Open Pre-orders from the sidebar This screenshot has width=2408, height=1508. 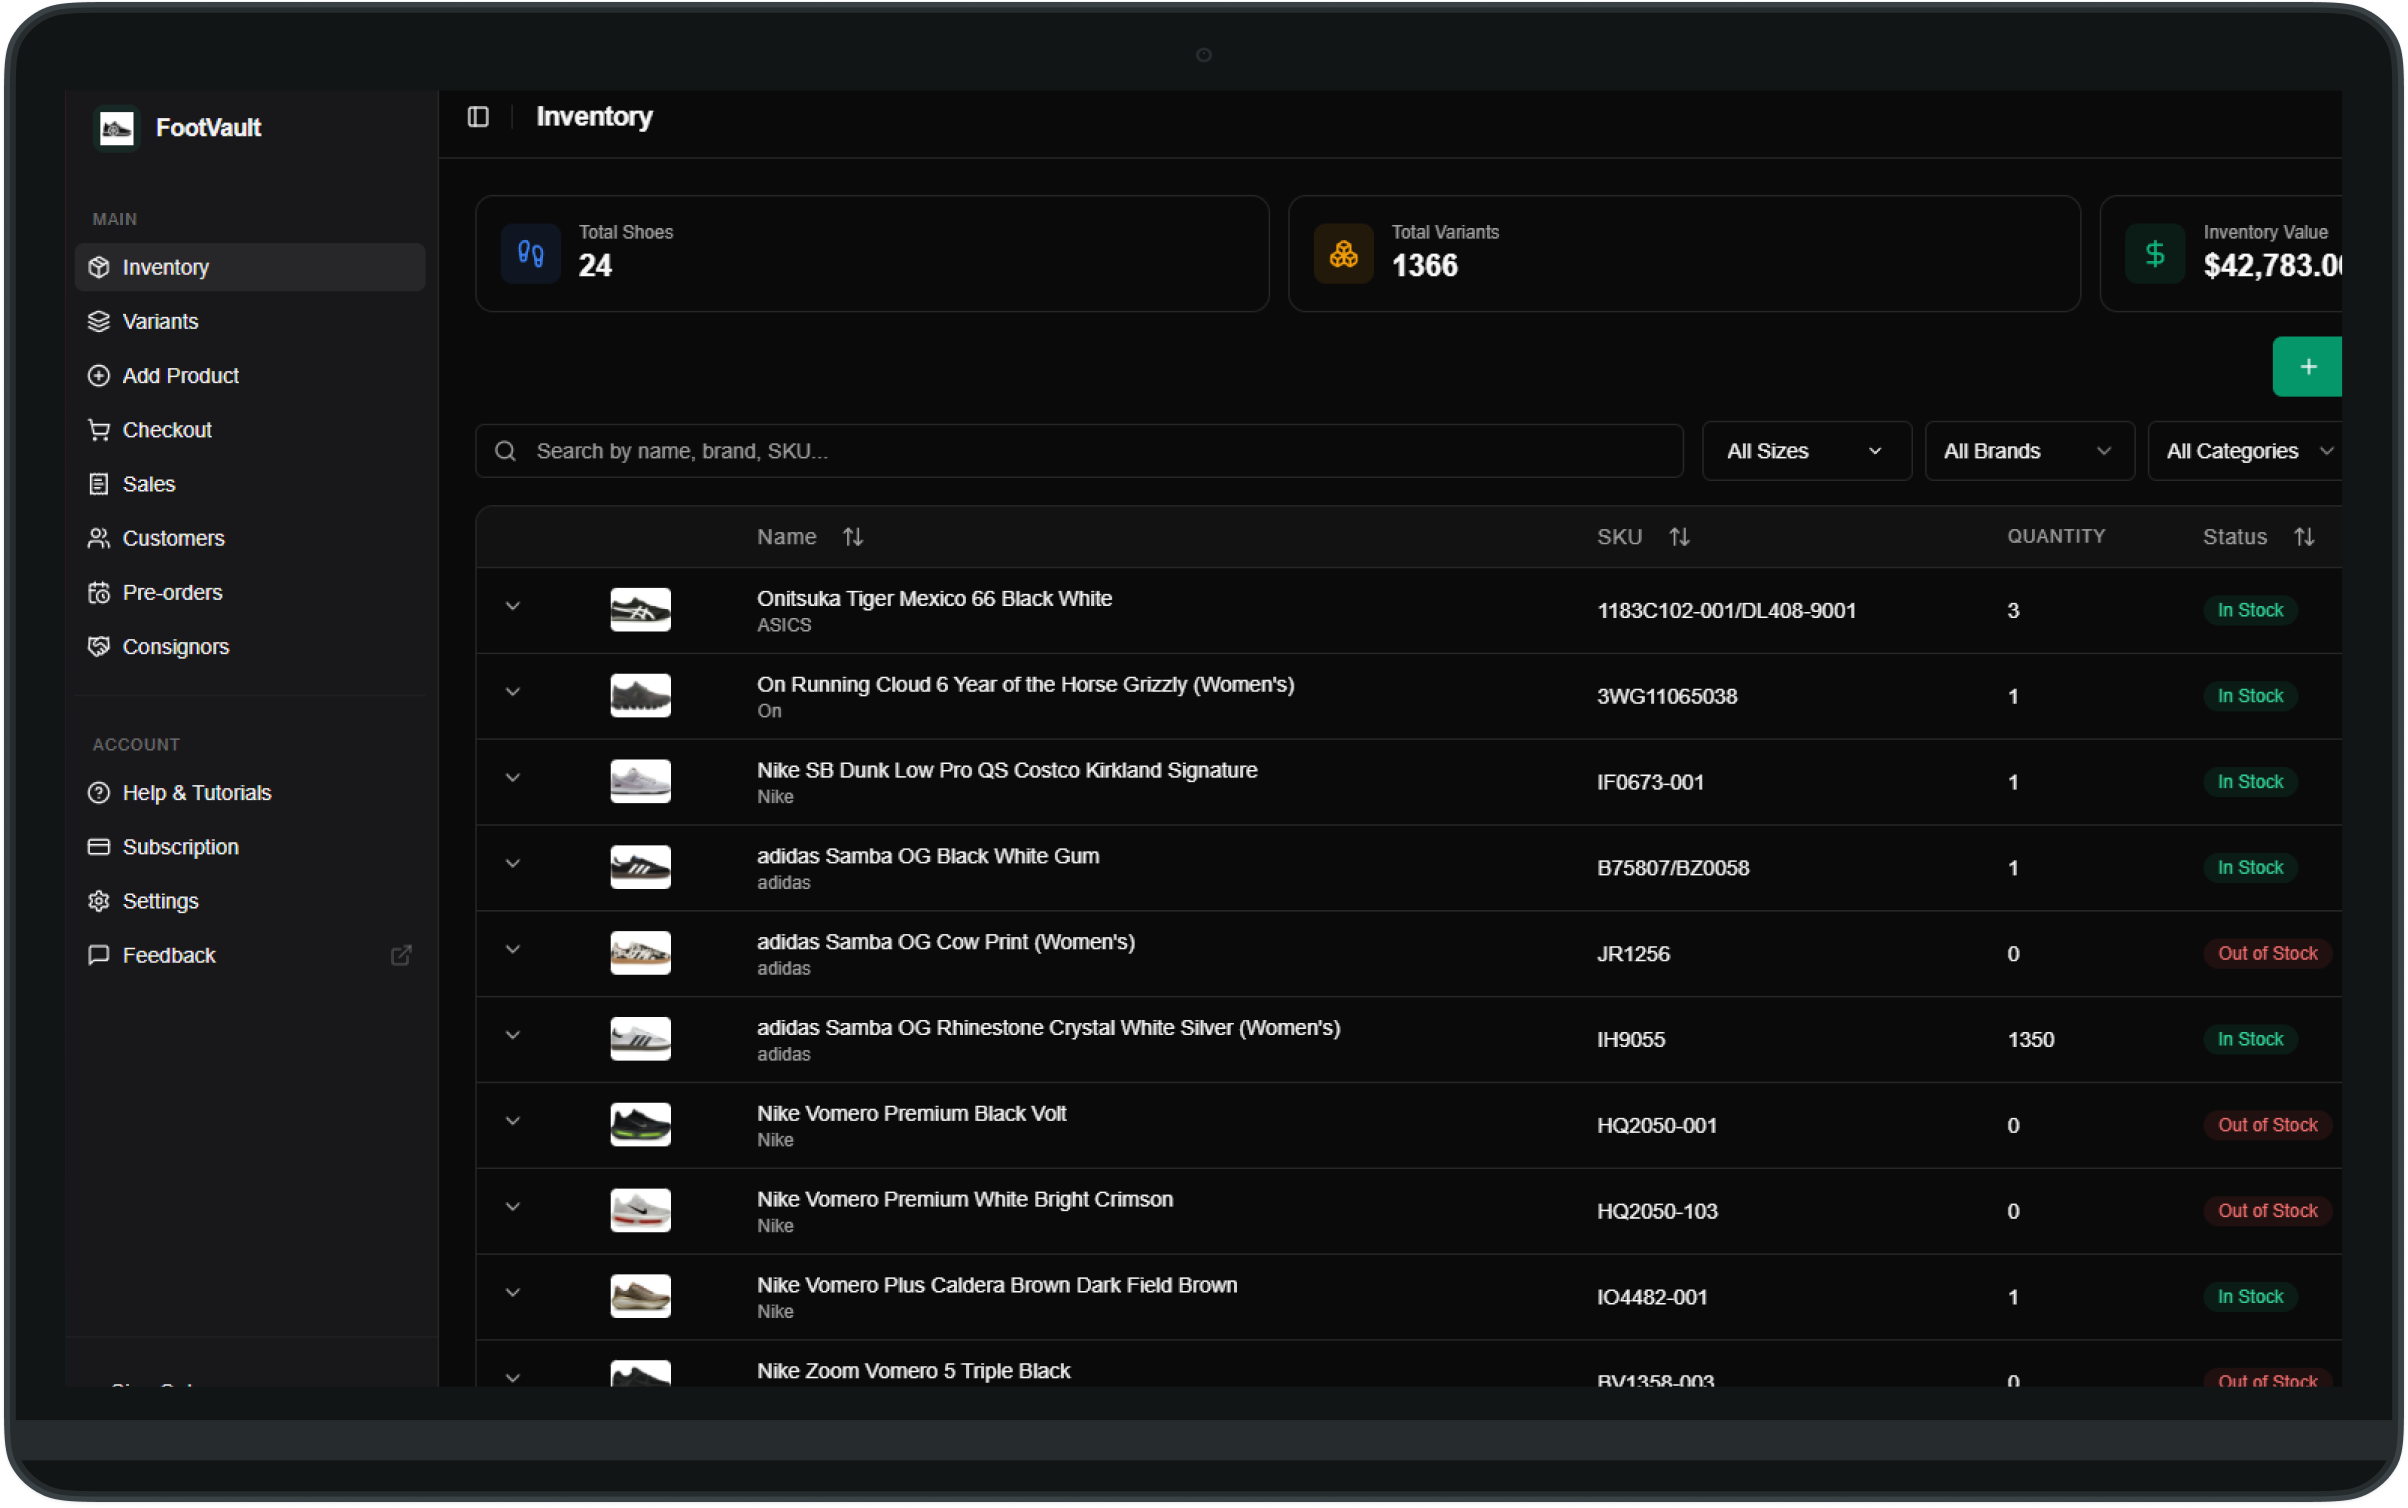[172, 592]
